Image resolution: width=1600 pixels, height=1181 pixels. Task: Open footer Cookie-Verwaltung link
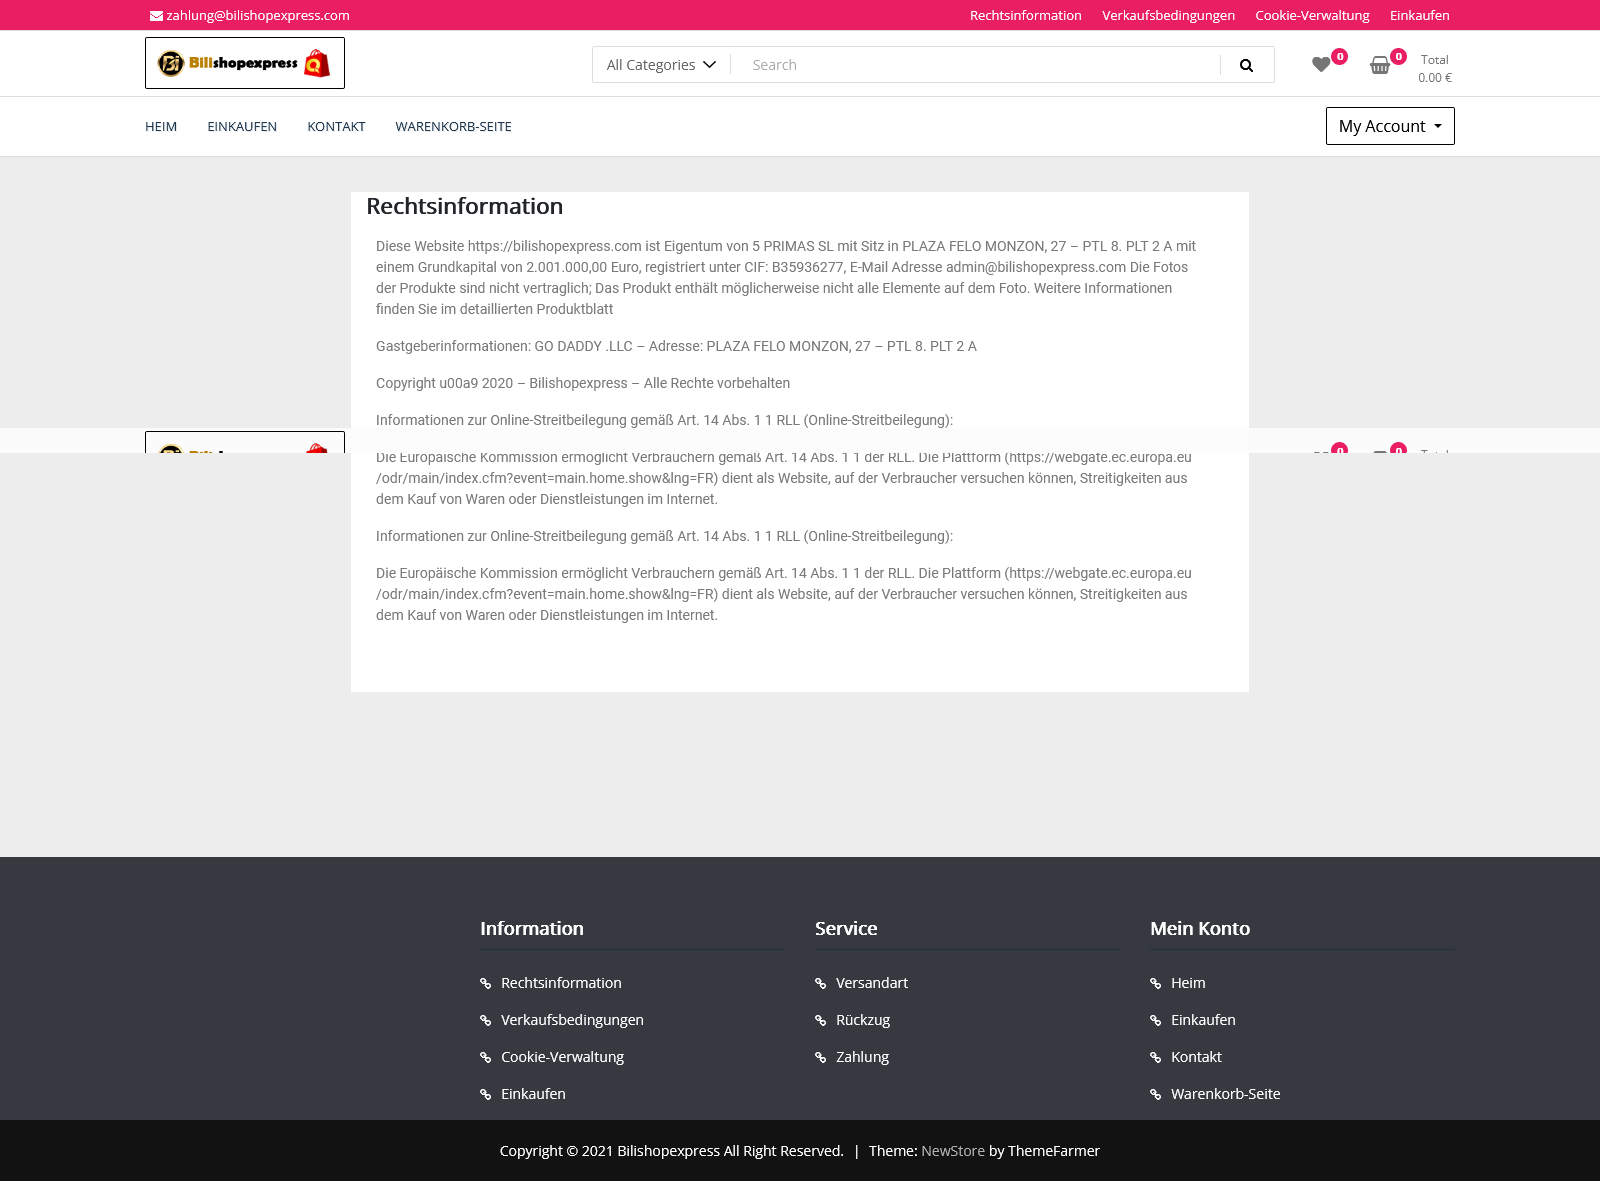tap(562, 1057)
